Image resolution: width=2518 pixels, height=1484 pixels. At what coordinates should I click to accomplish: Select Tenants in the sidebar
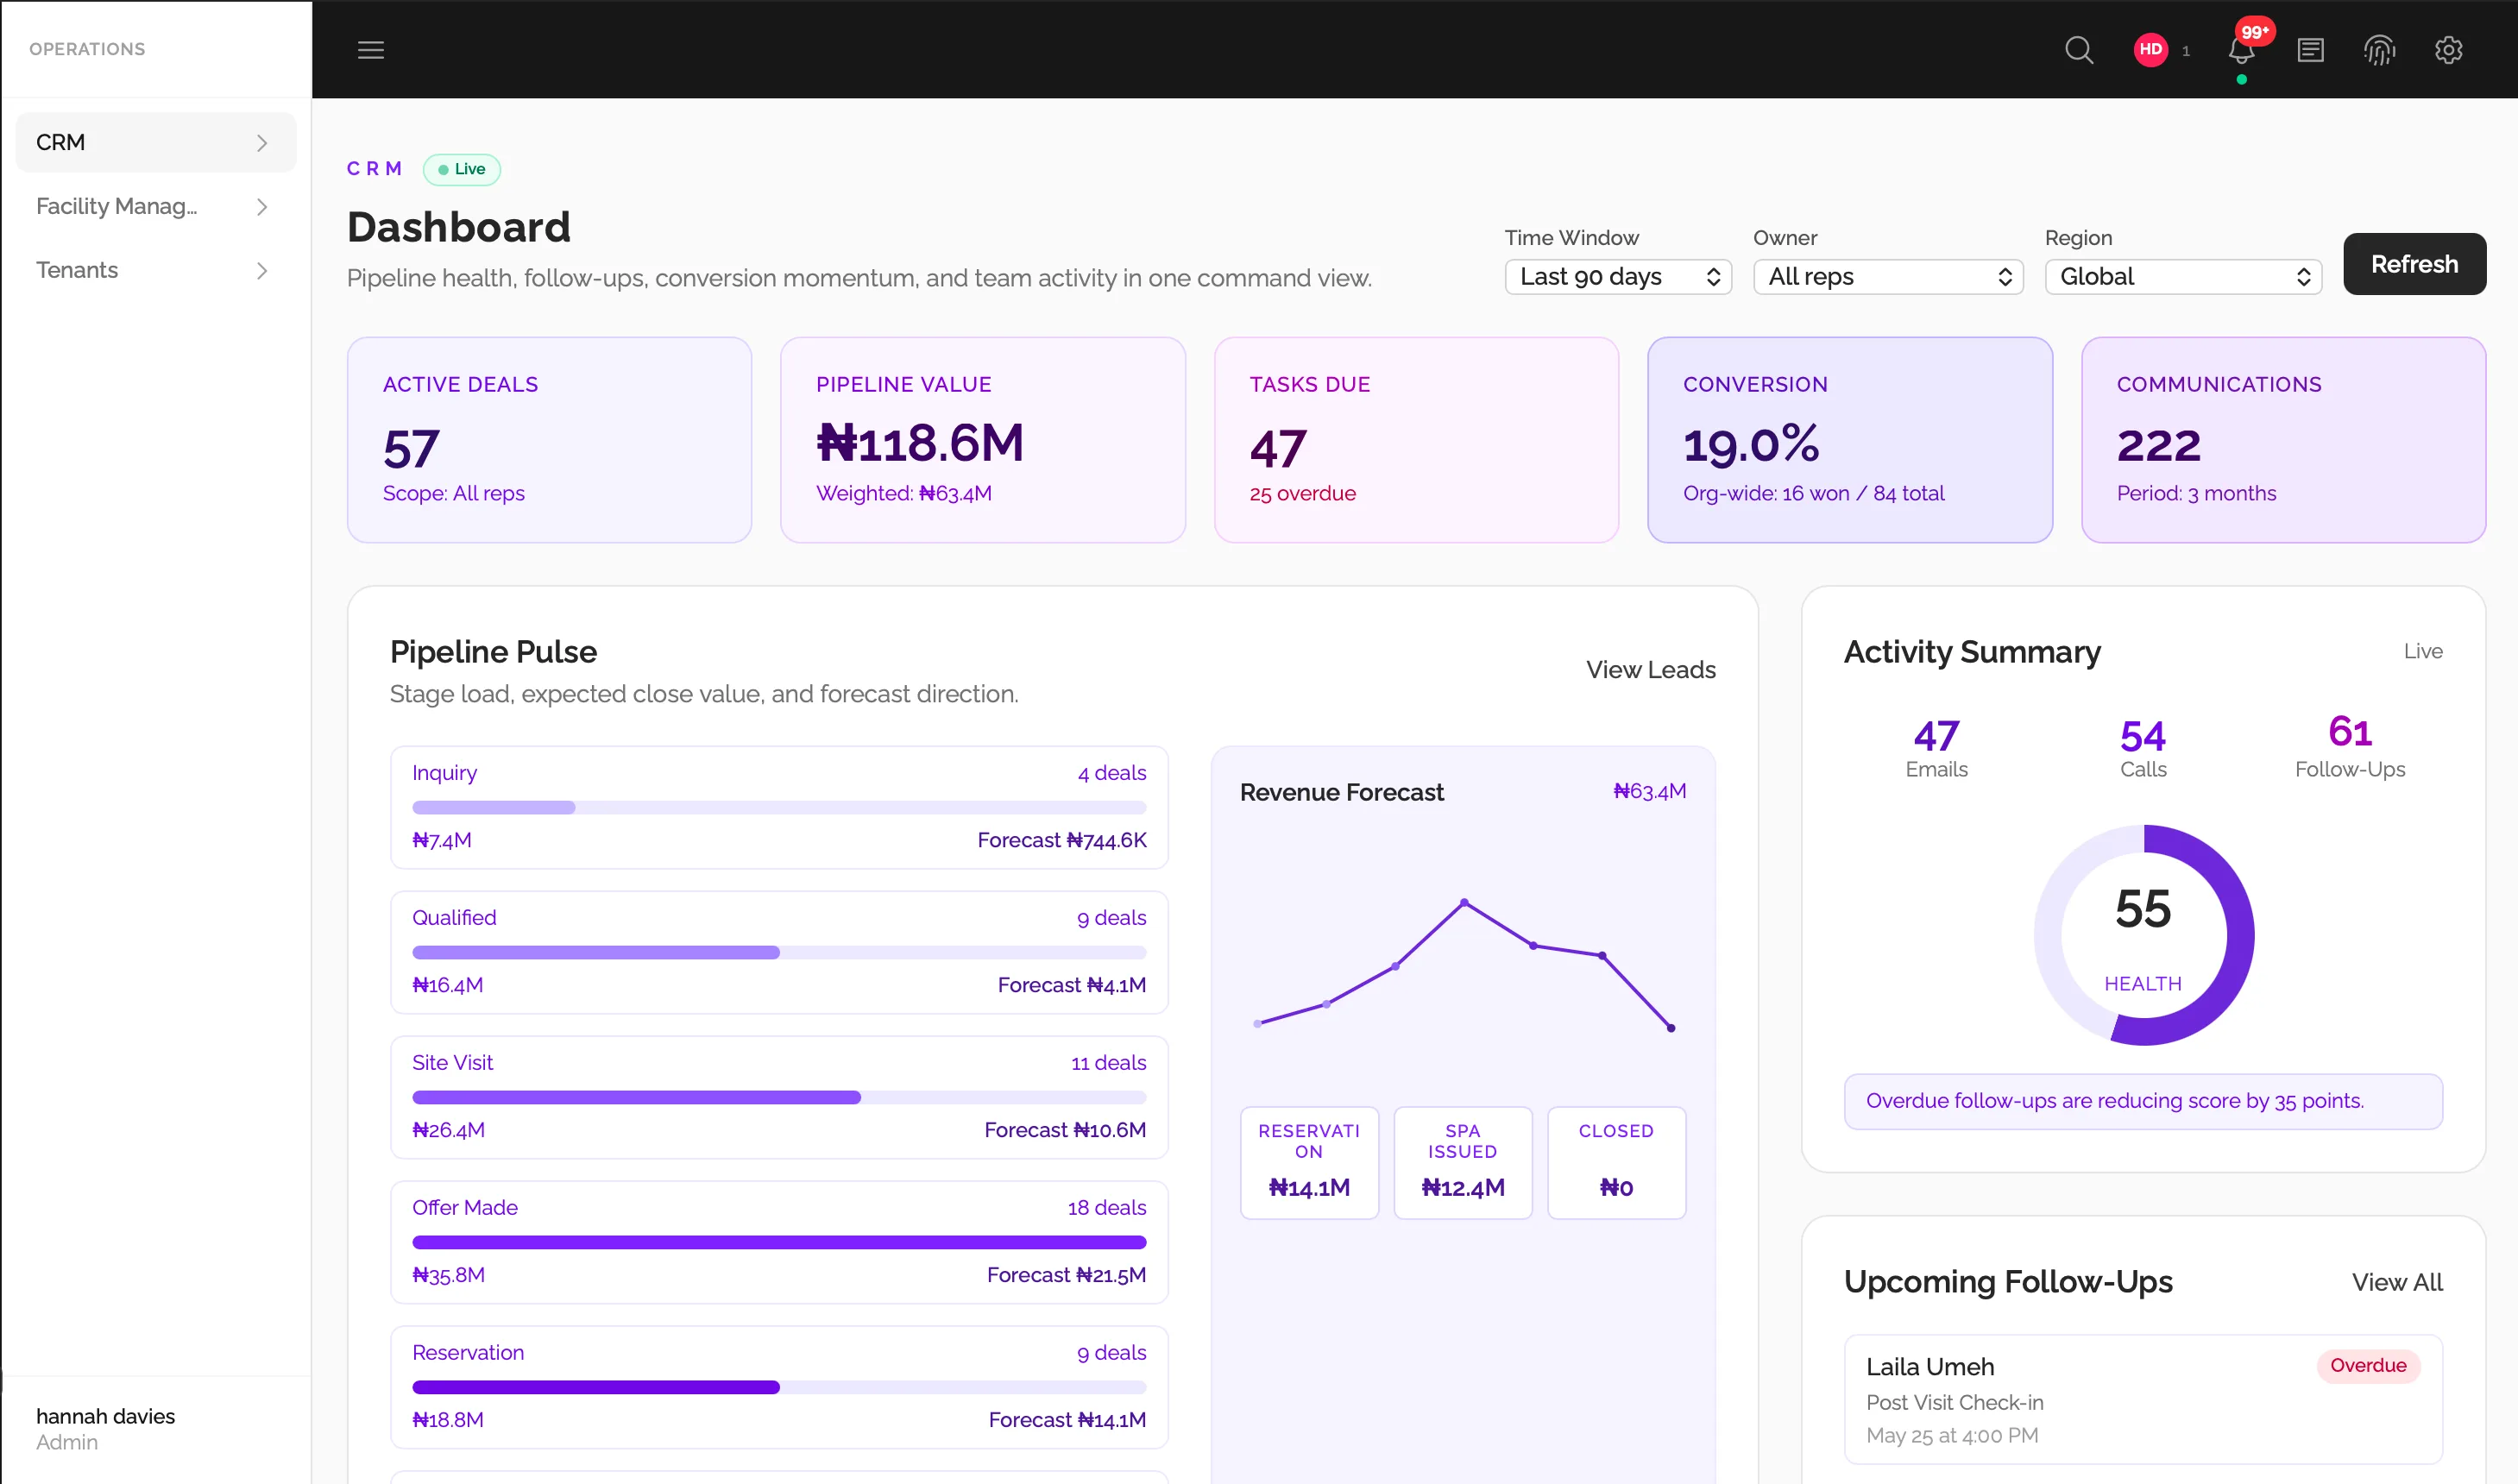(156, 271)
